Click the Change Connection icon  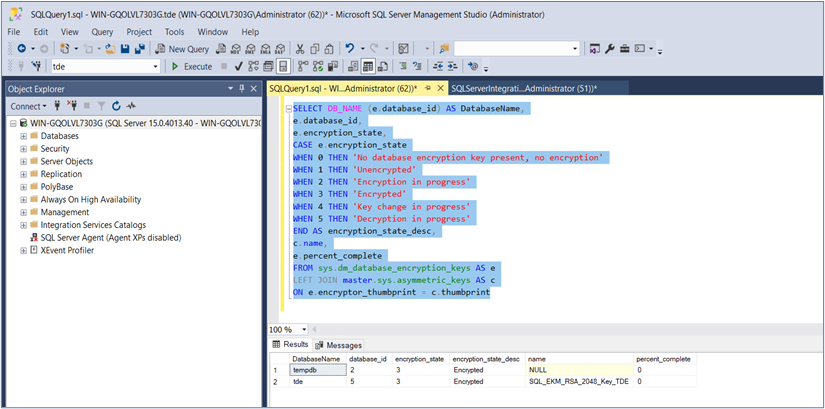point(36,66)
